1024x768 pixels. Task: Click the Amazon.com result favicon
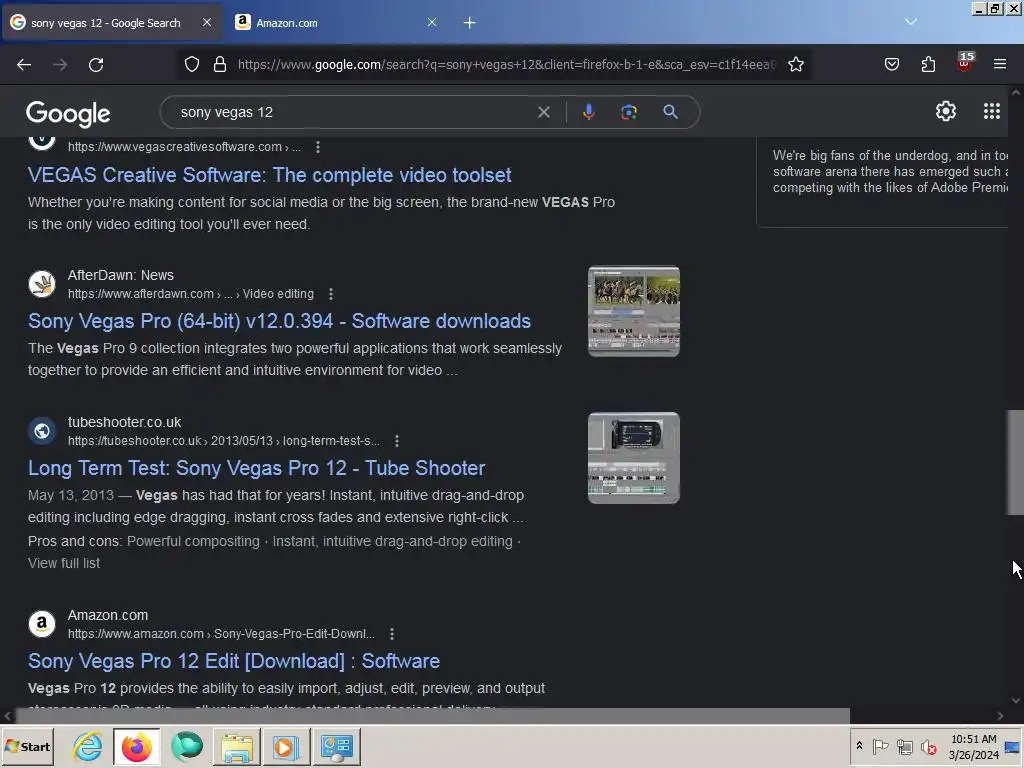42,624
